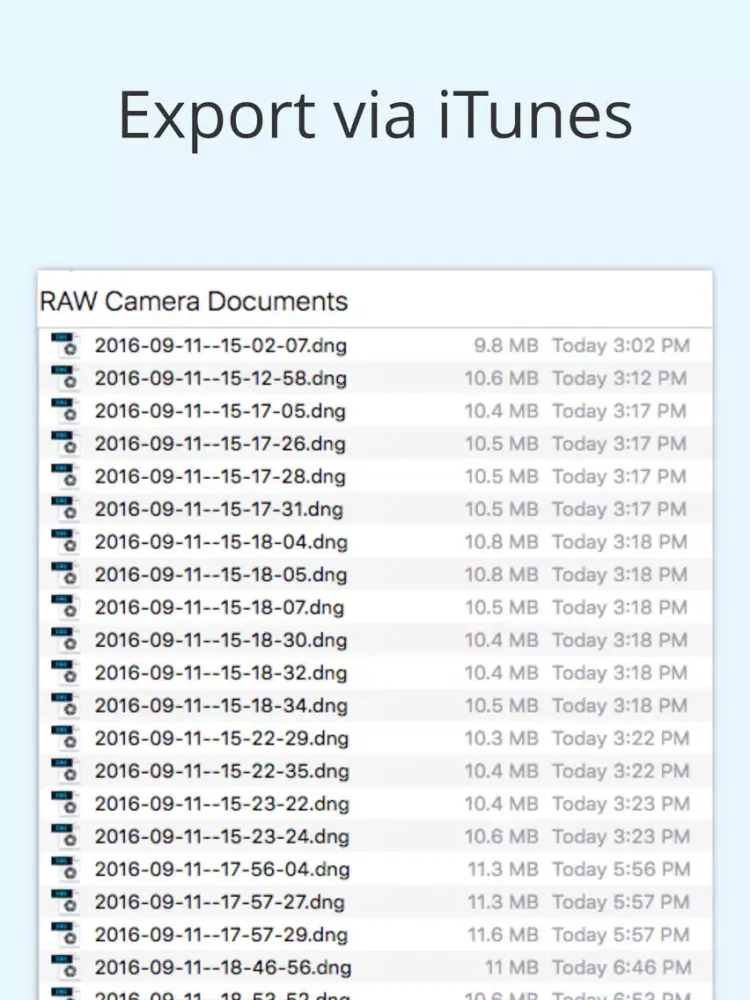This screenshot has width=750, height=1000.
Task: Click the file icon next to 2016-09-11--15-17-05.dng
Action: click(65, 410)
